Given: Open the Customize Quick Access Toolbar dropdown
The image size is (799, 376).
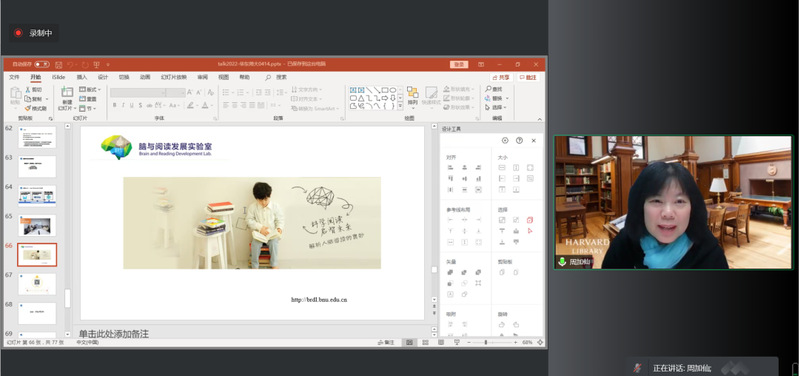Looking at the screenshot, I should point(108,65).
